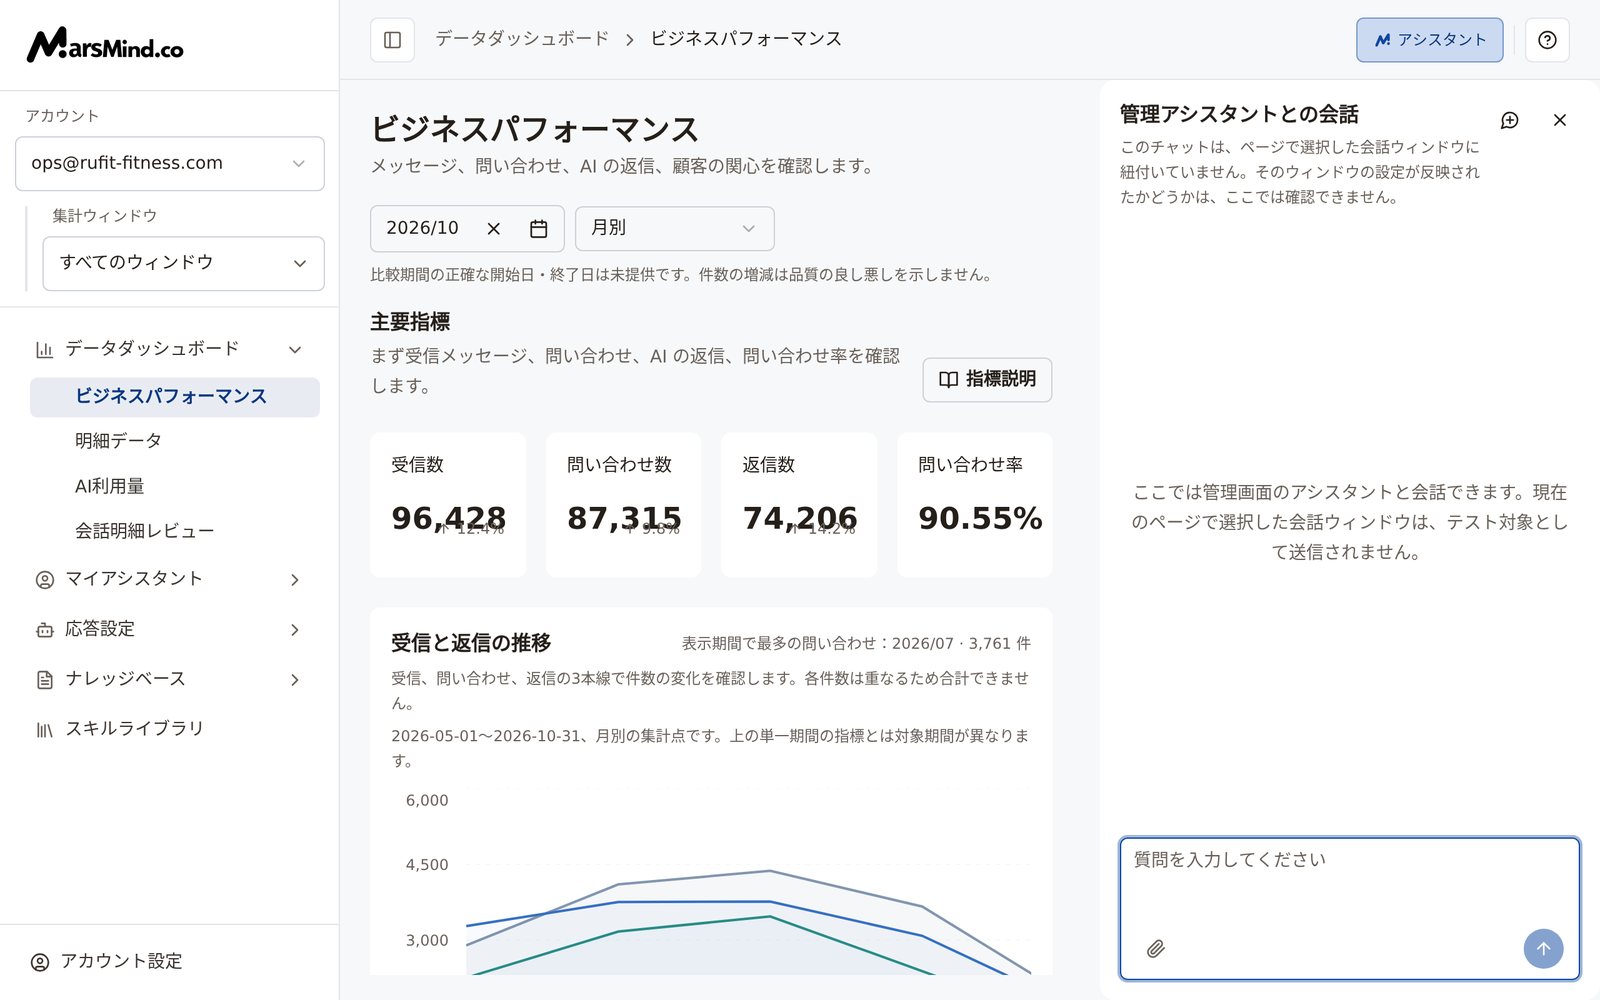Open 明細データ in the sidebar
This screenshot has height=1000, width=1600.
(118, 441)
